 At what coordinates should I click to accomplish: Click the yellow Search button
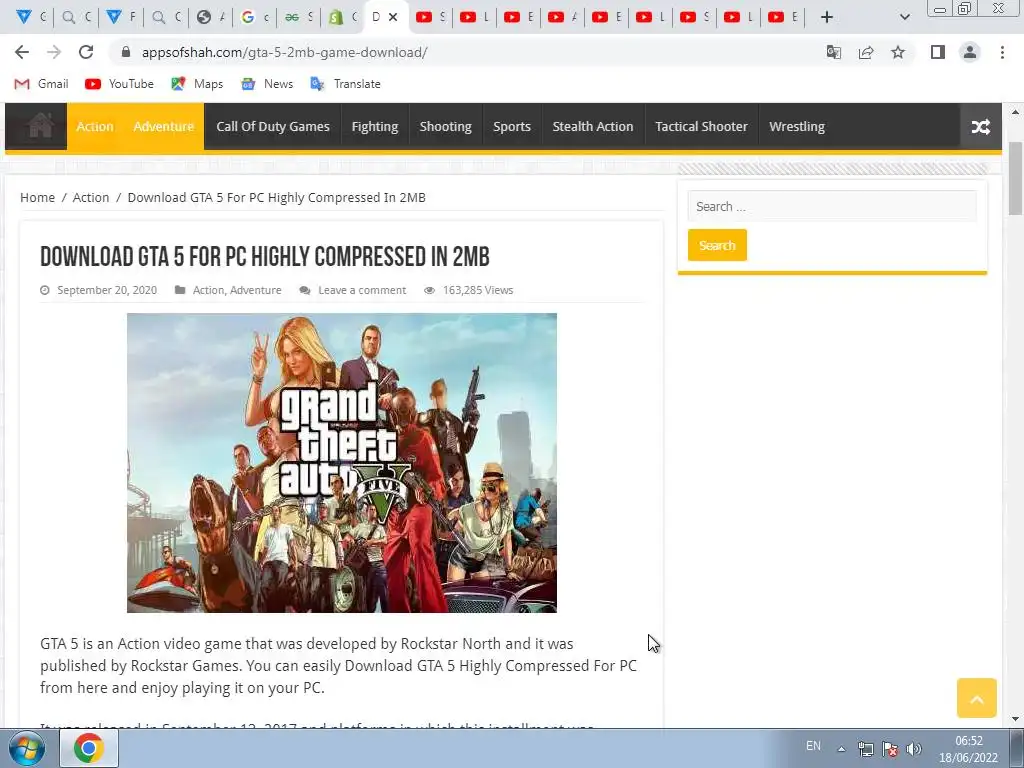tap(717, 245)
